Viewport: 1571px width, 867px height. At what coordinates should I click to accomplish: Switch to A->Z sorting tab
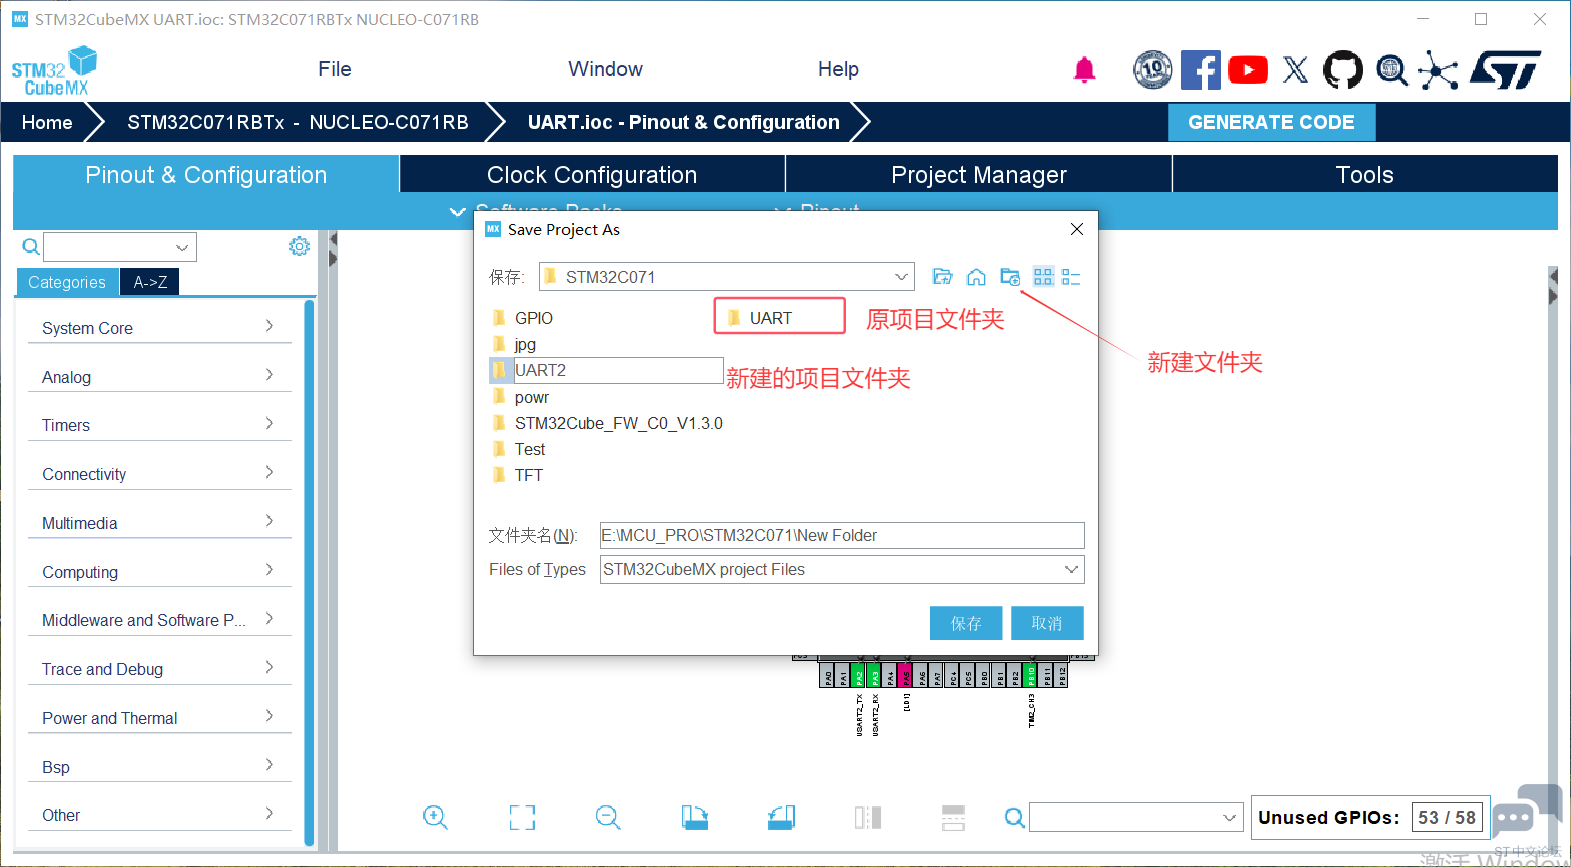point(150,283)
